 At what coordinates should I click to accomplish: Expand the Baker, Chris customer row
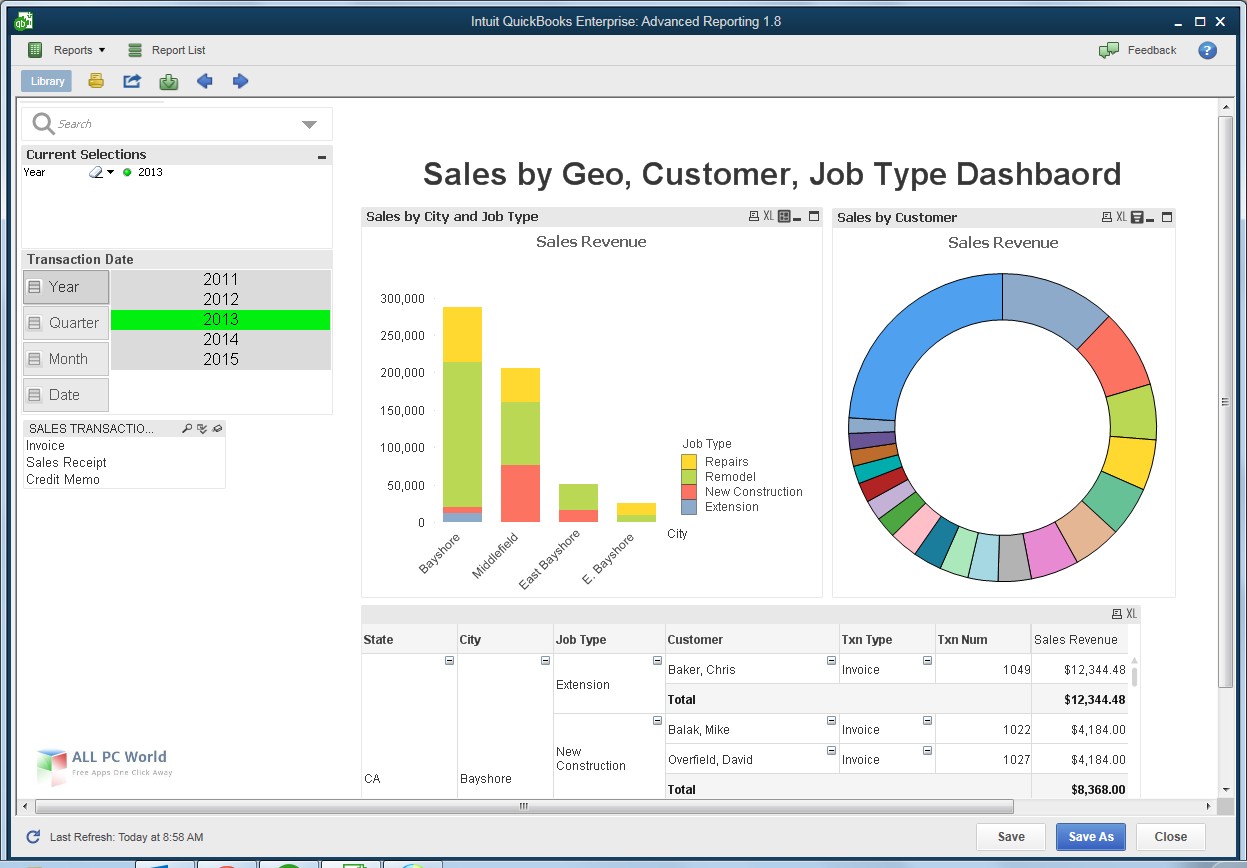[x=830, y=660]
